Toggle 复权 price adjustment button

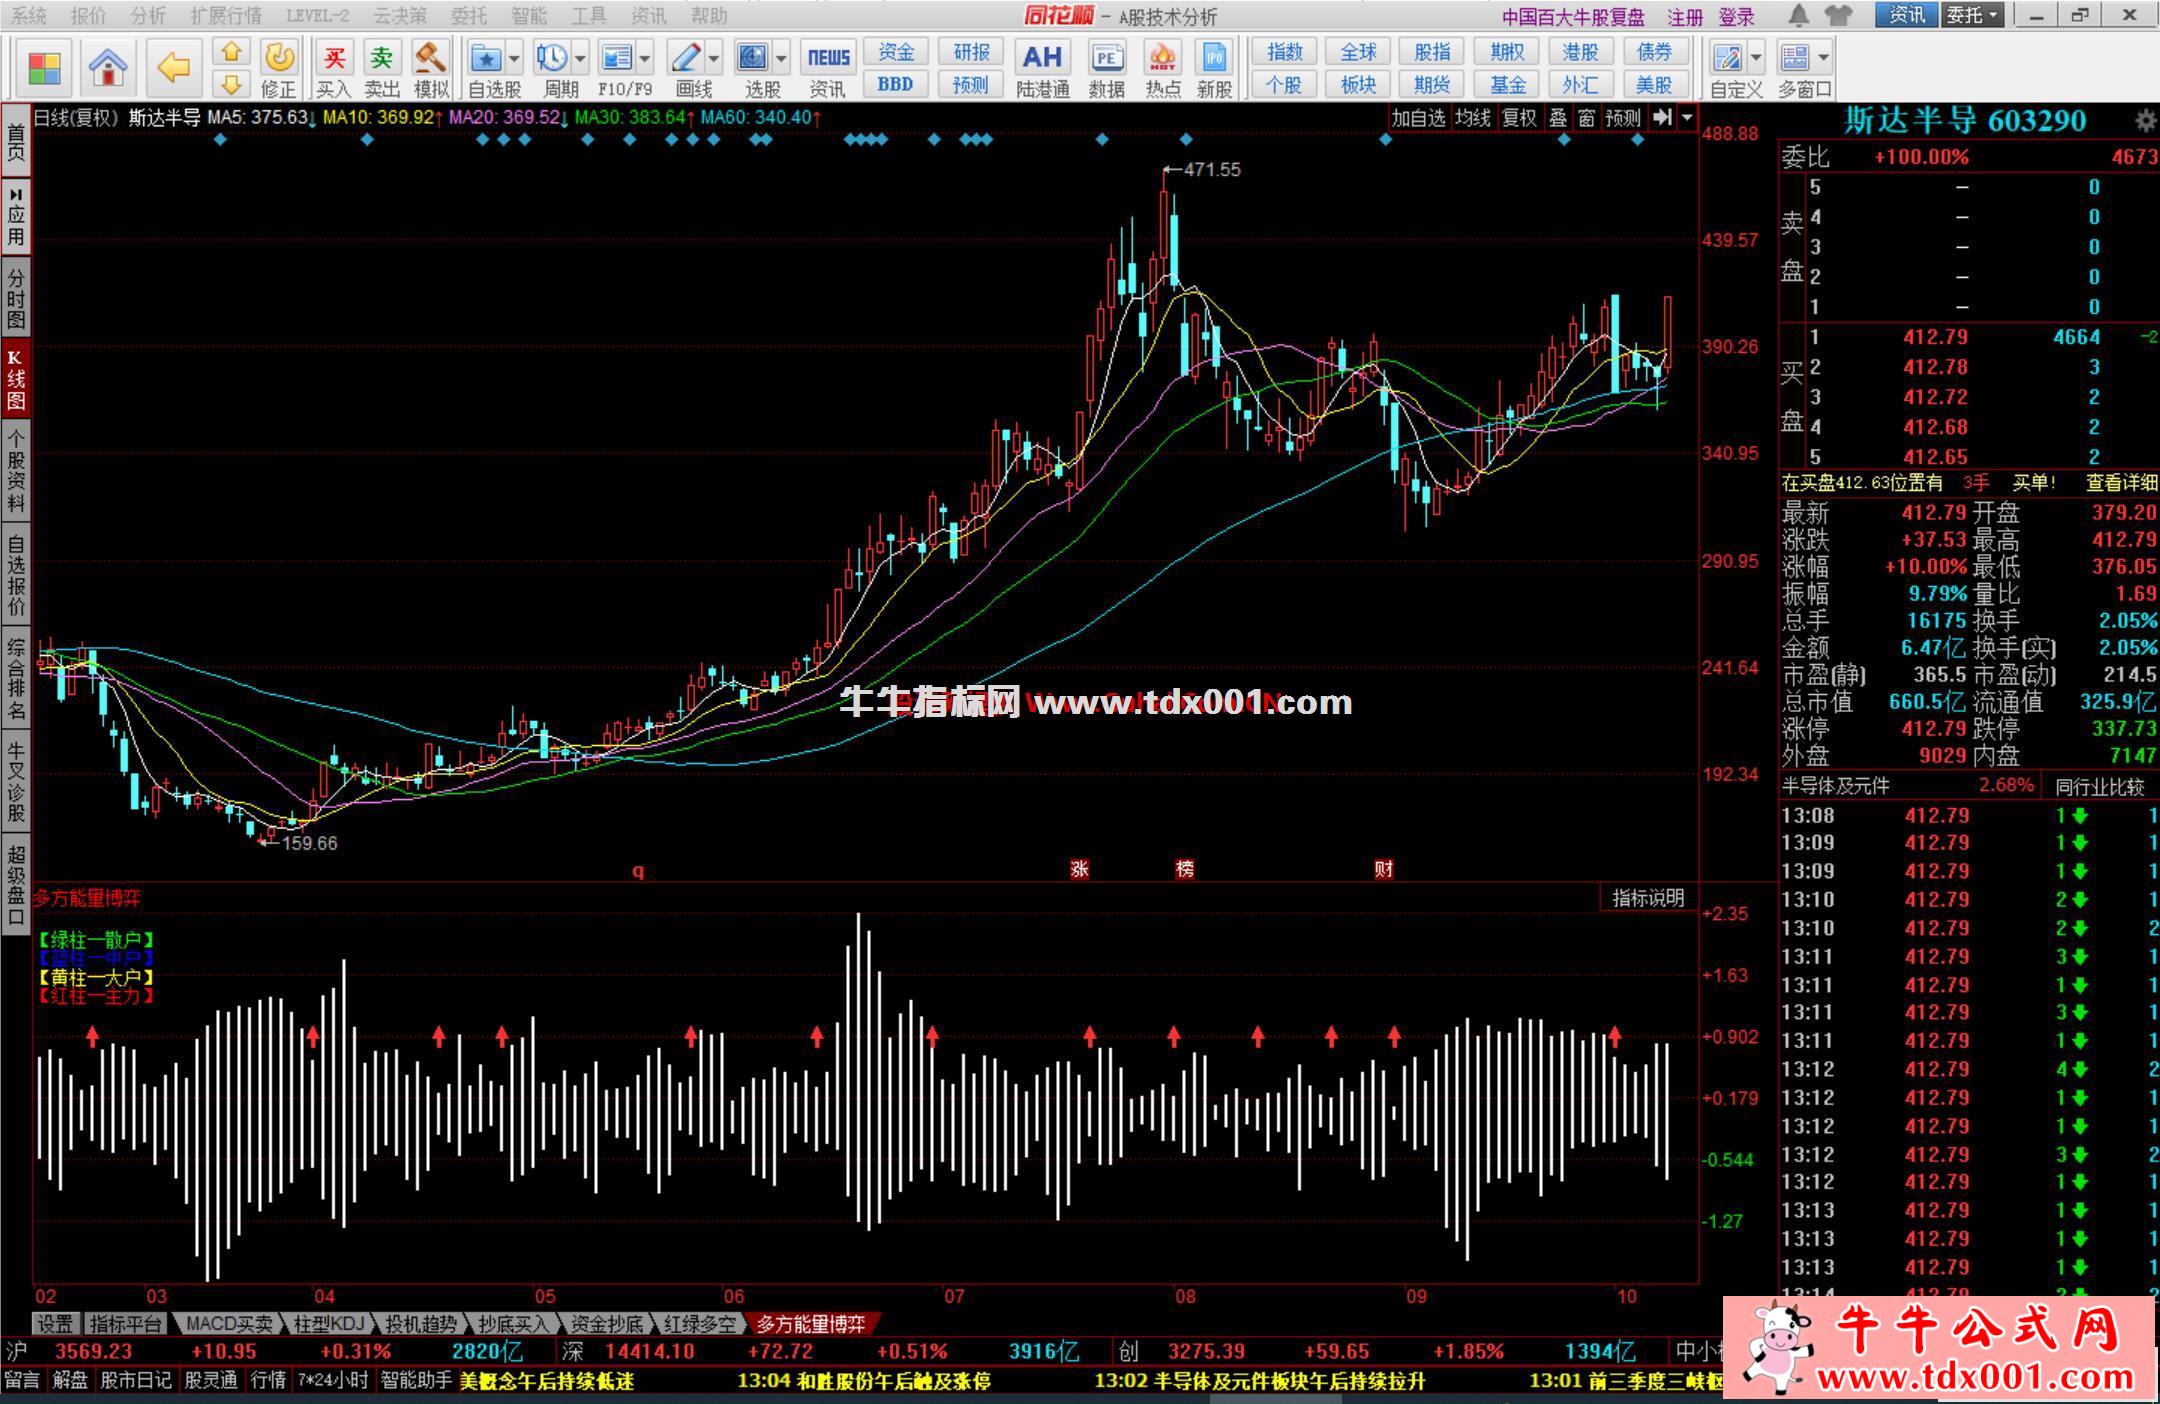[x=1519, y=118]
